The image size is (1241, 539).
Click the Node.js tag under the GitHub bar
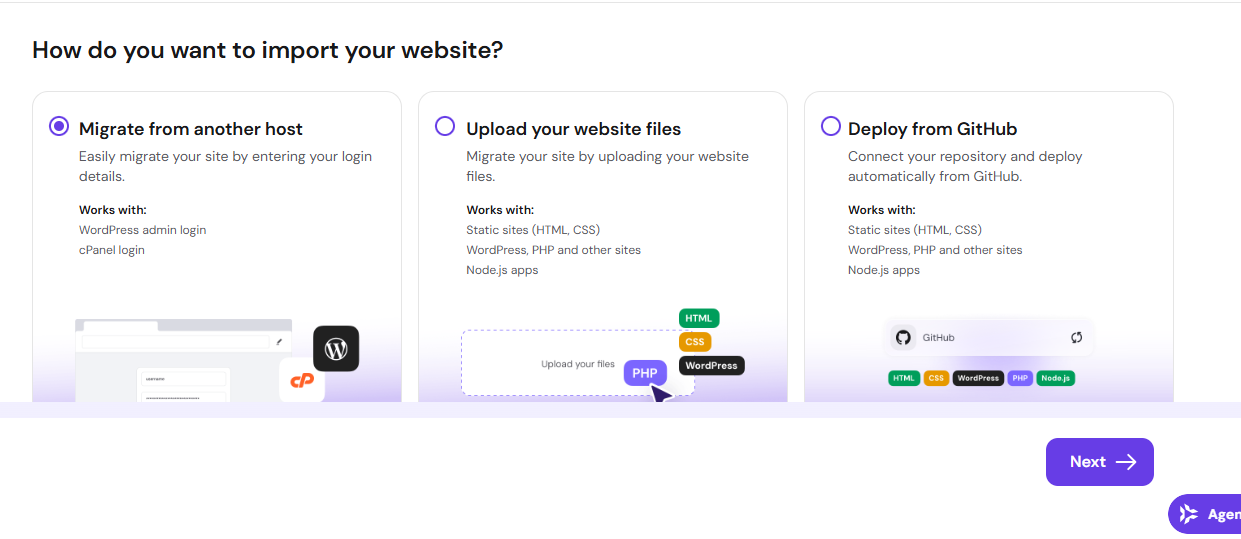1056,378
